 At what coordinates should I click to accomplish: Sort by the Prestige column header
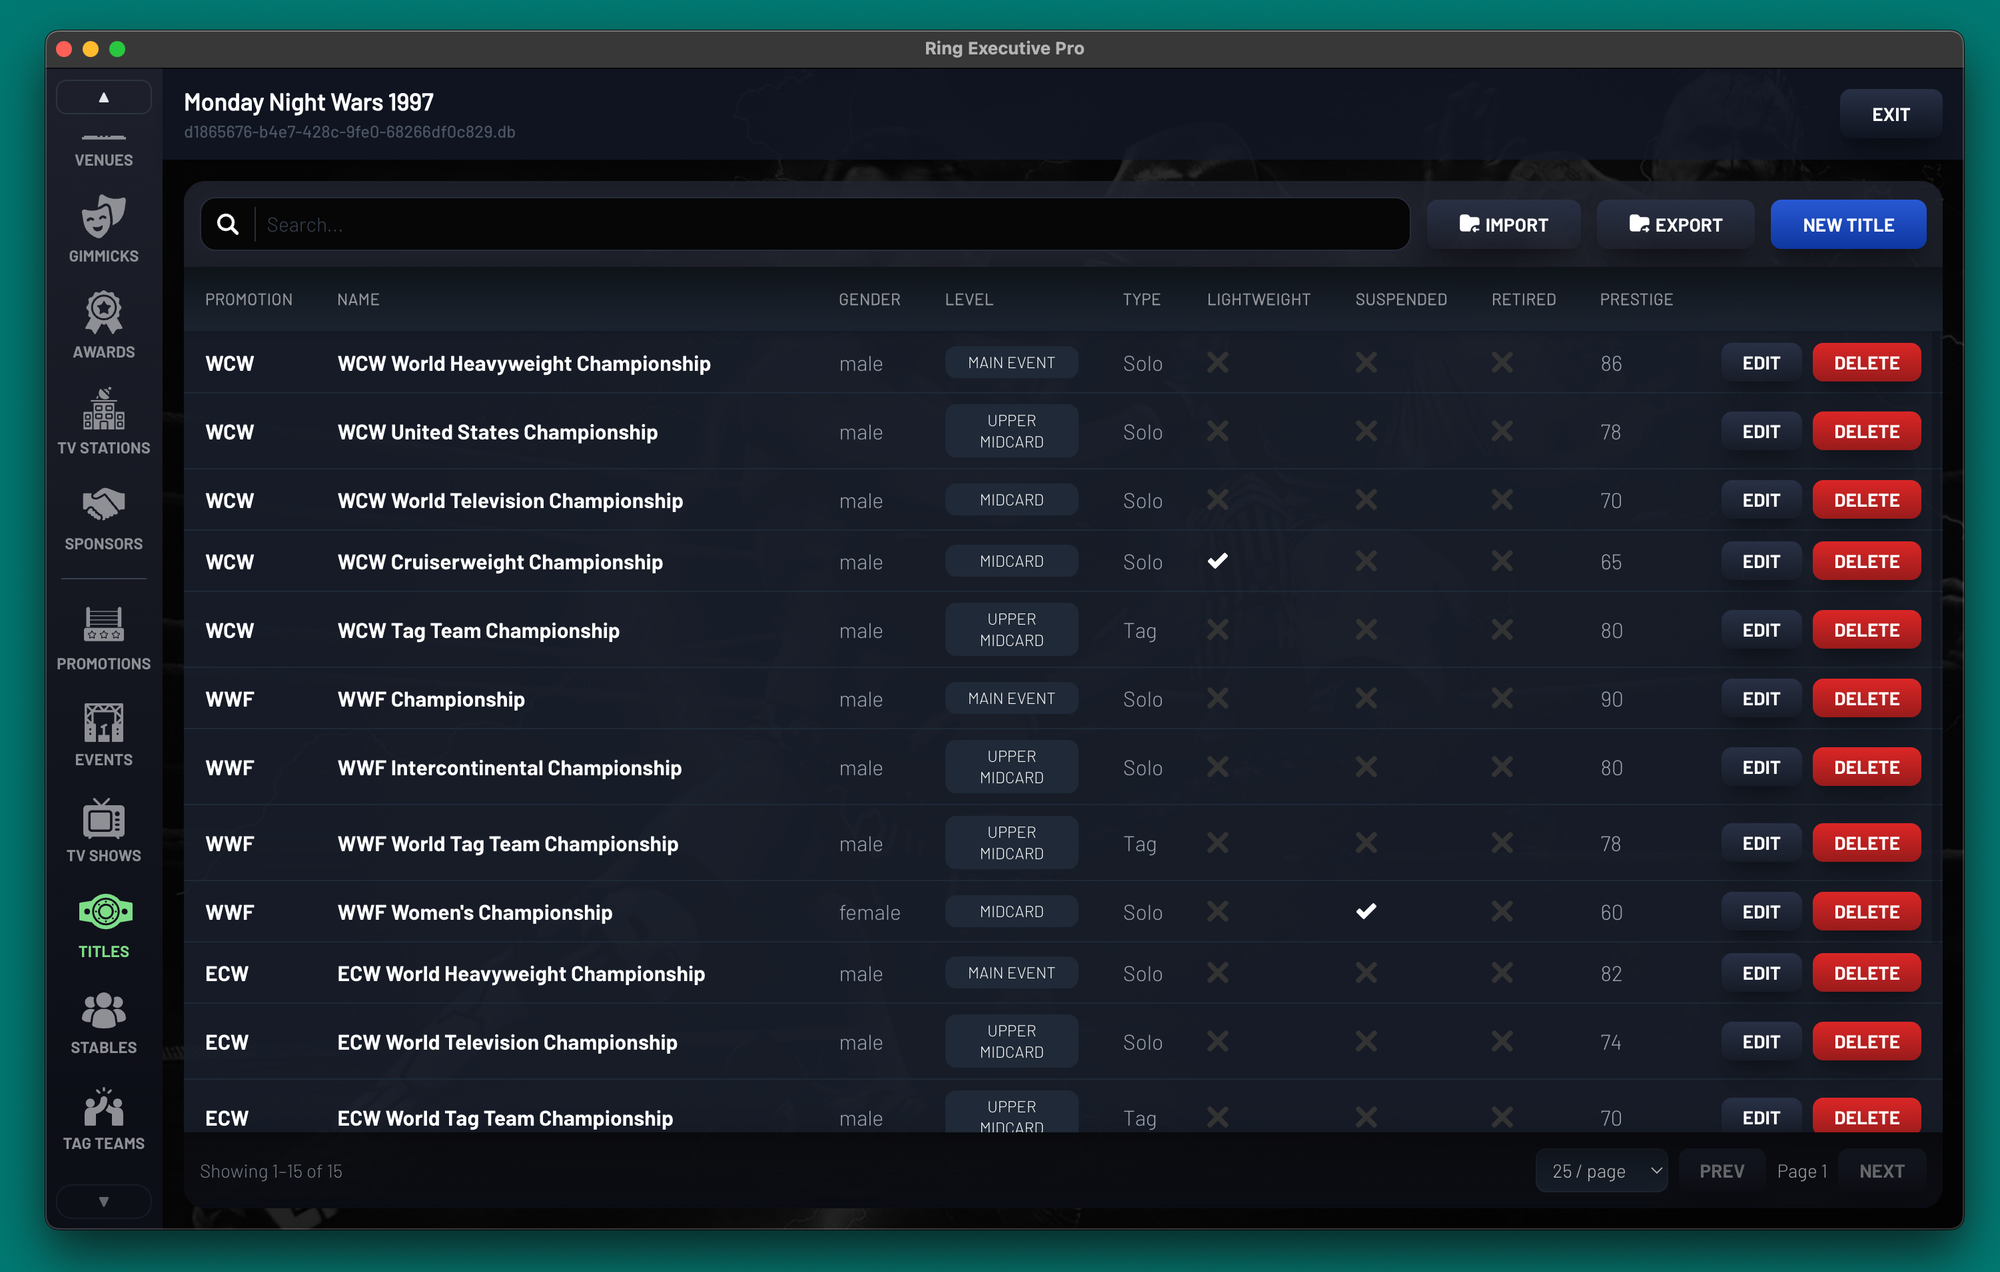click(1636, 299)
